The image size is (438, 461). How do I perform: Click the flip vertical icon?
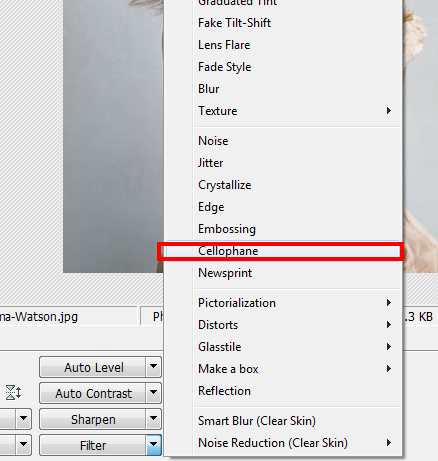click(13, 392)
